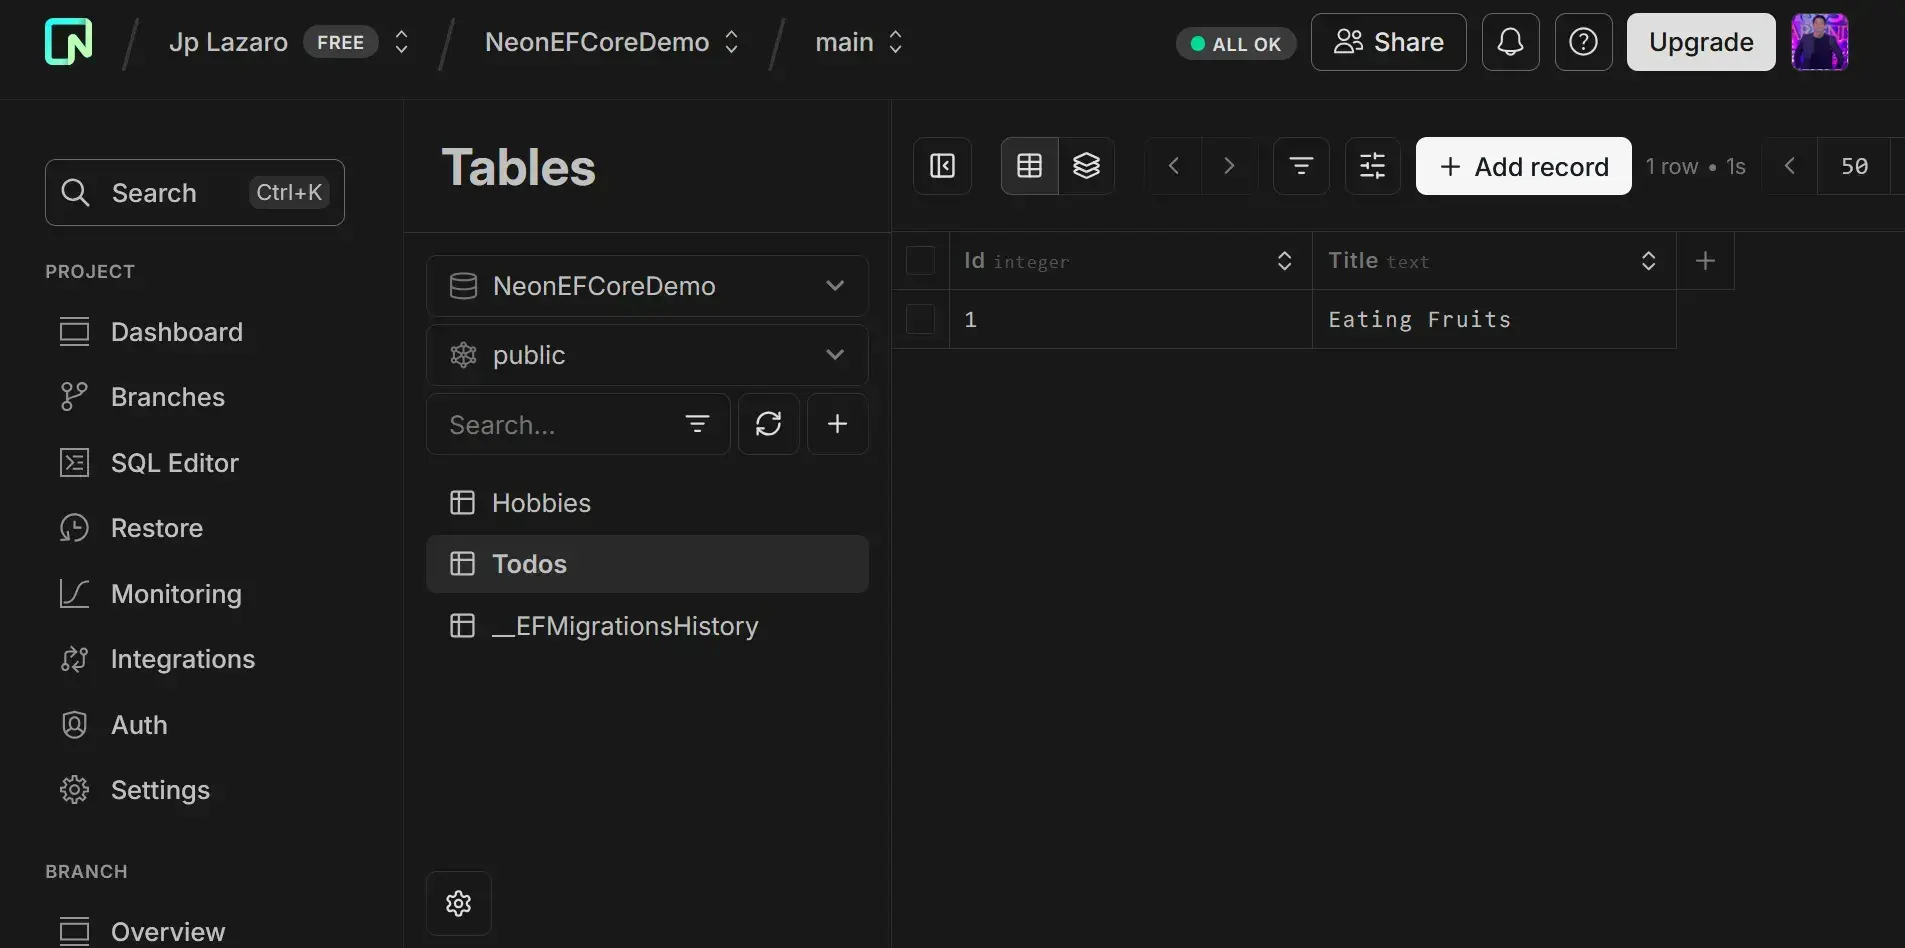
Task: Focus the sidebar Search Ctrl+K box
Action: coord(195,192)
